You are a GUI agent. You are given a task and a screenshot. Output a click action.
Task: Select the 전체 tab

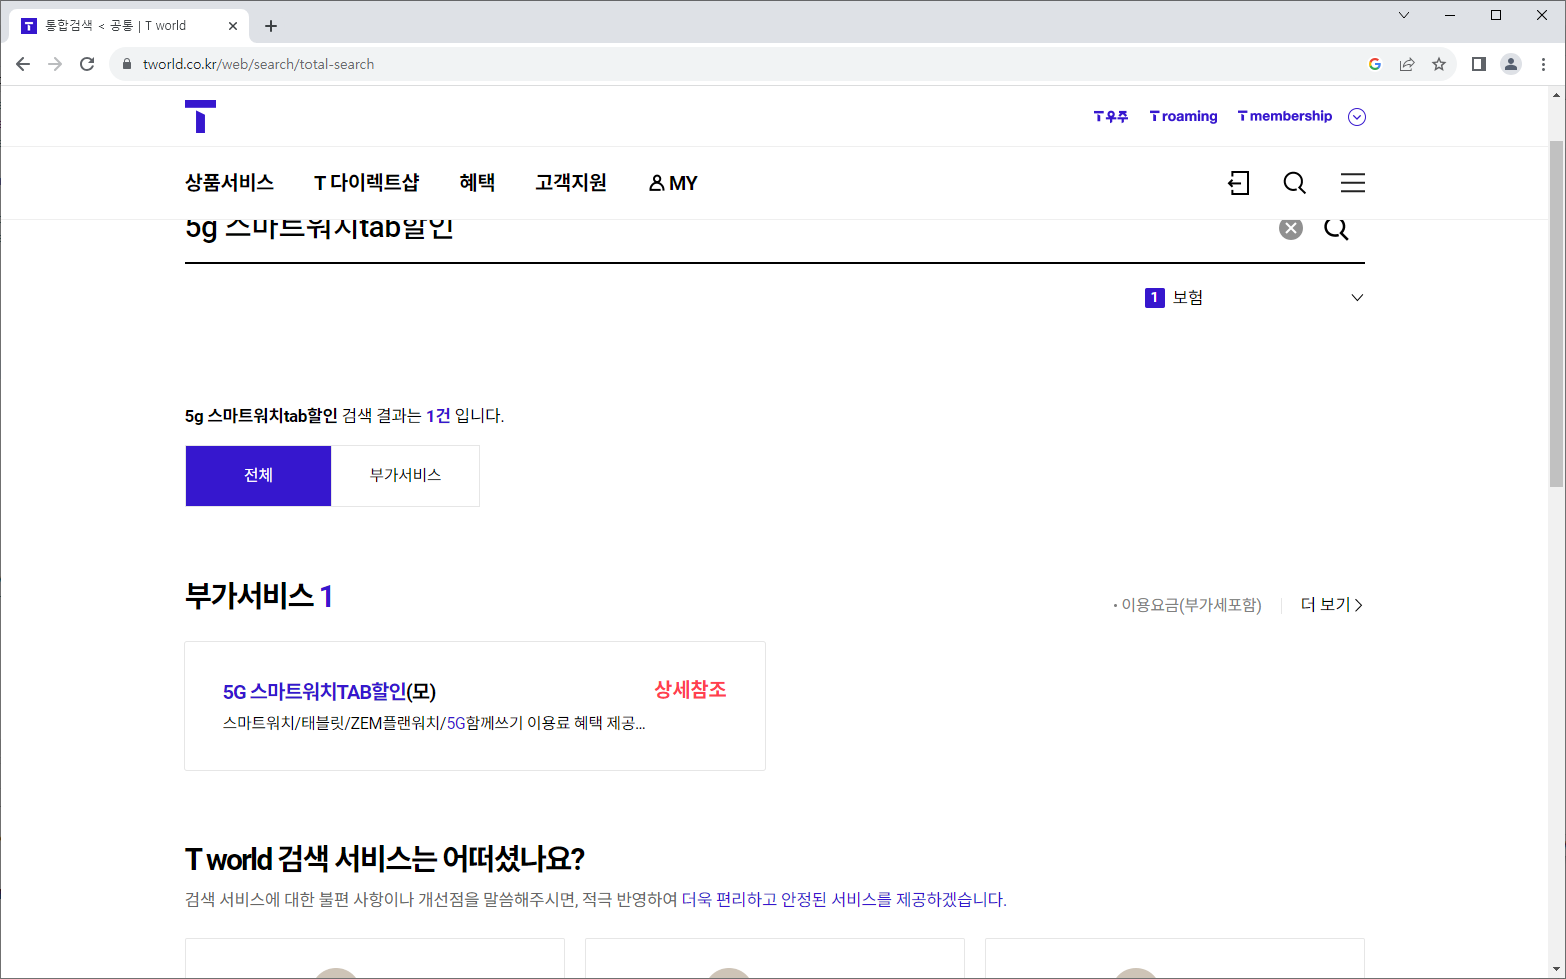pos(258,476)
